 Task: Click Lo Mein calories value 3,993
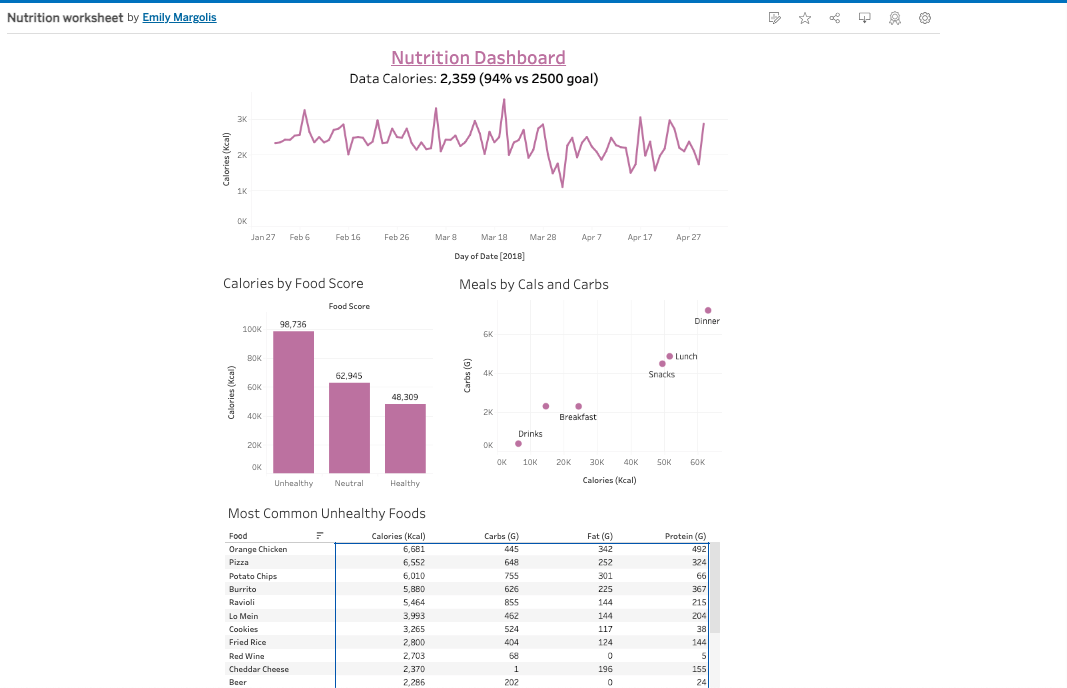click(x=414, y=616)
